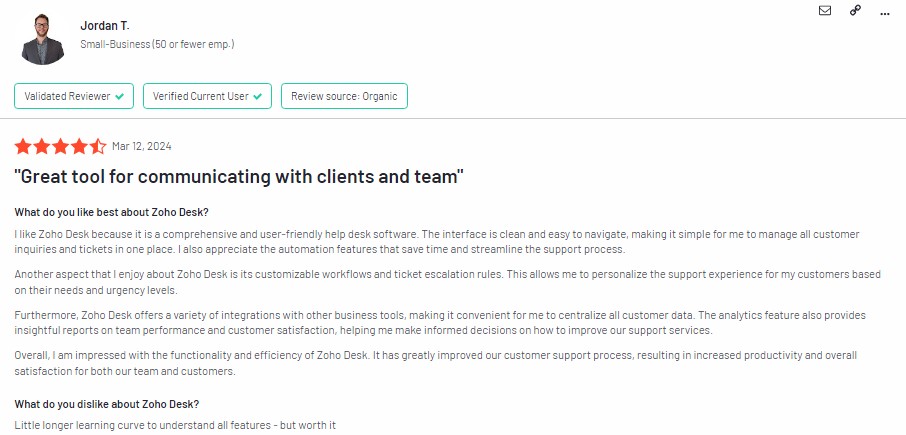Image resolution: width=906 pixels, height=435 pixels.
Task: Click the review date Mar 12, 2024
Action: point(142,146)
